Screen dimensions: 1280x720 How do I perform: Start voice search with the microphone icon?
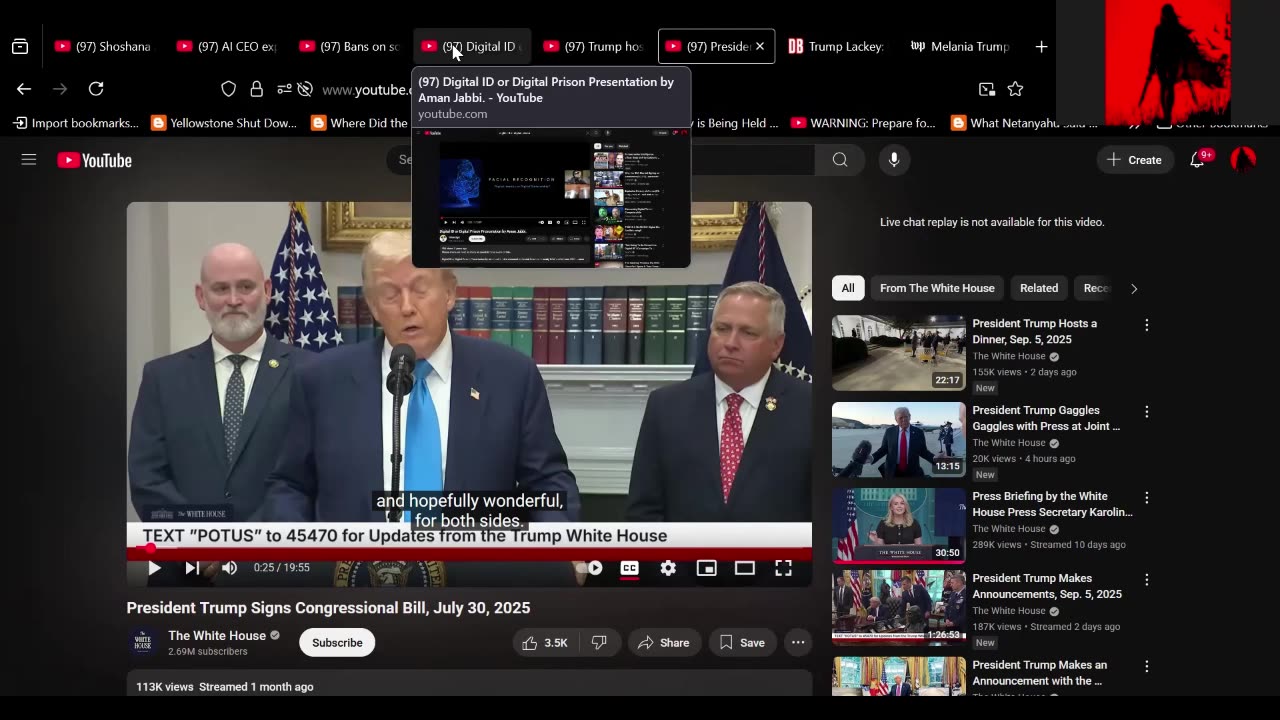click(x=894, y=160)
